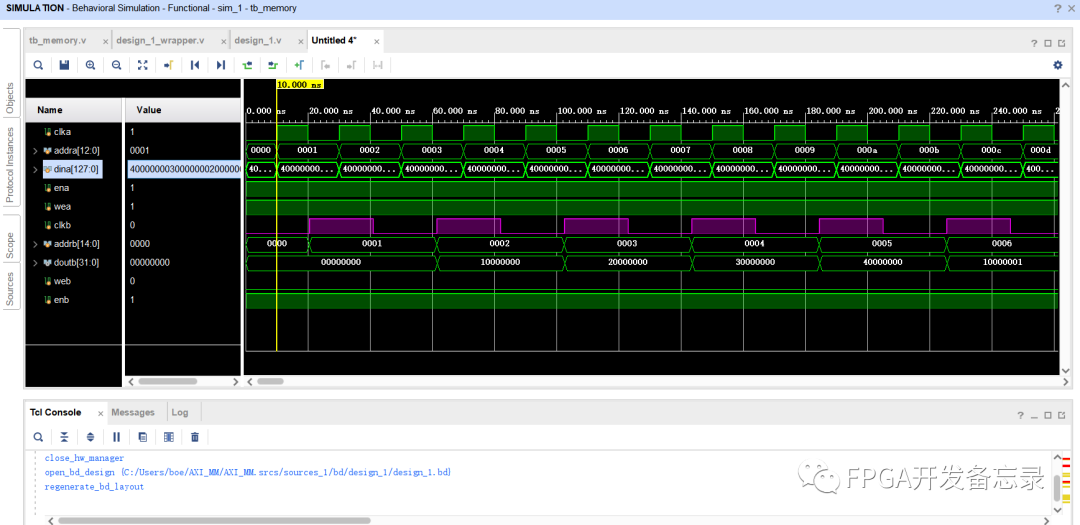Viewport: 1080px width, 525px height.
Task: Pause the Tcl Console output
Action: 116,437
